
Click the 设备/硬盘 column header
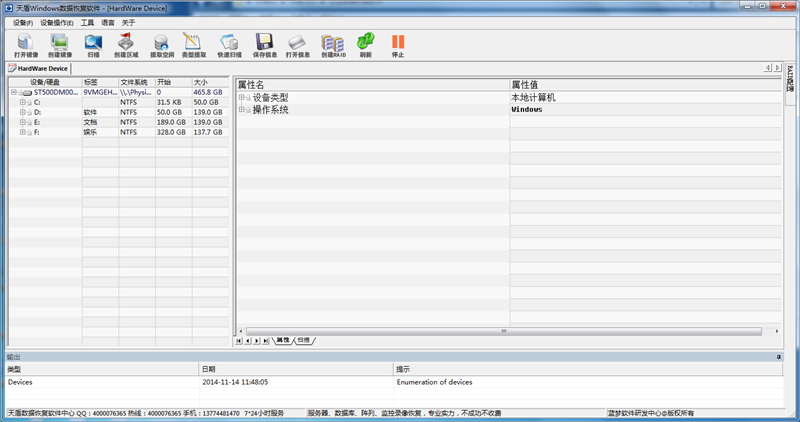click(45, 82)
